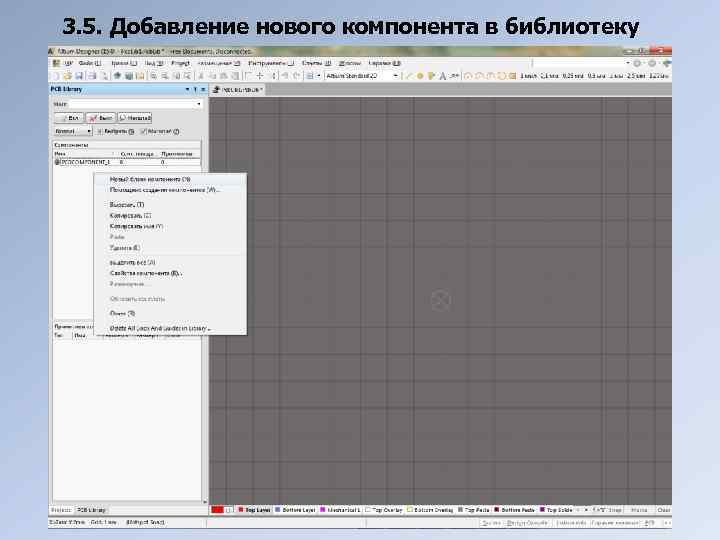
Task: Select the Place Line tool icon
Action: click(409, 76)
